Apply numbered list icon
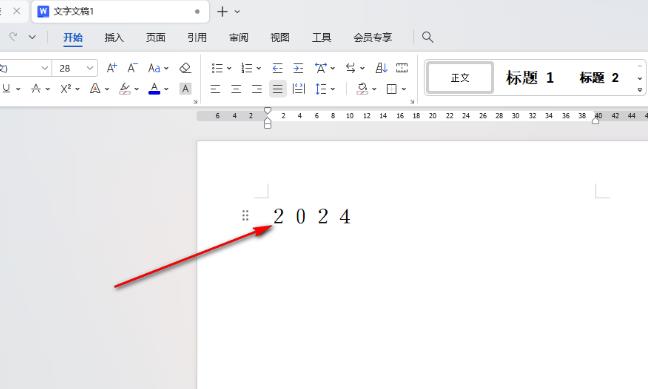Viewport: 648px width, 389px height. (x=247, y=68)
